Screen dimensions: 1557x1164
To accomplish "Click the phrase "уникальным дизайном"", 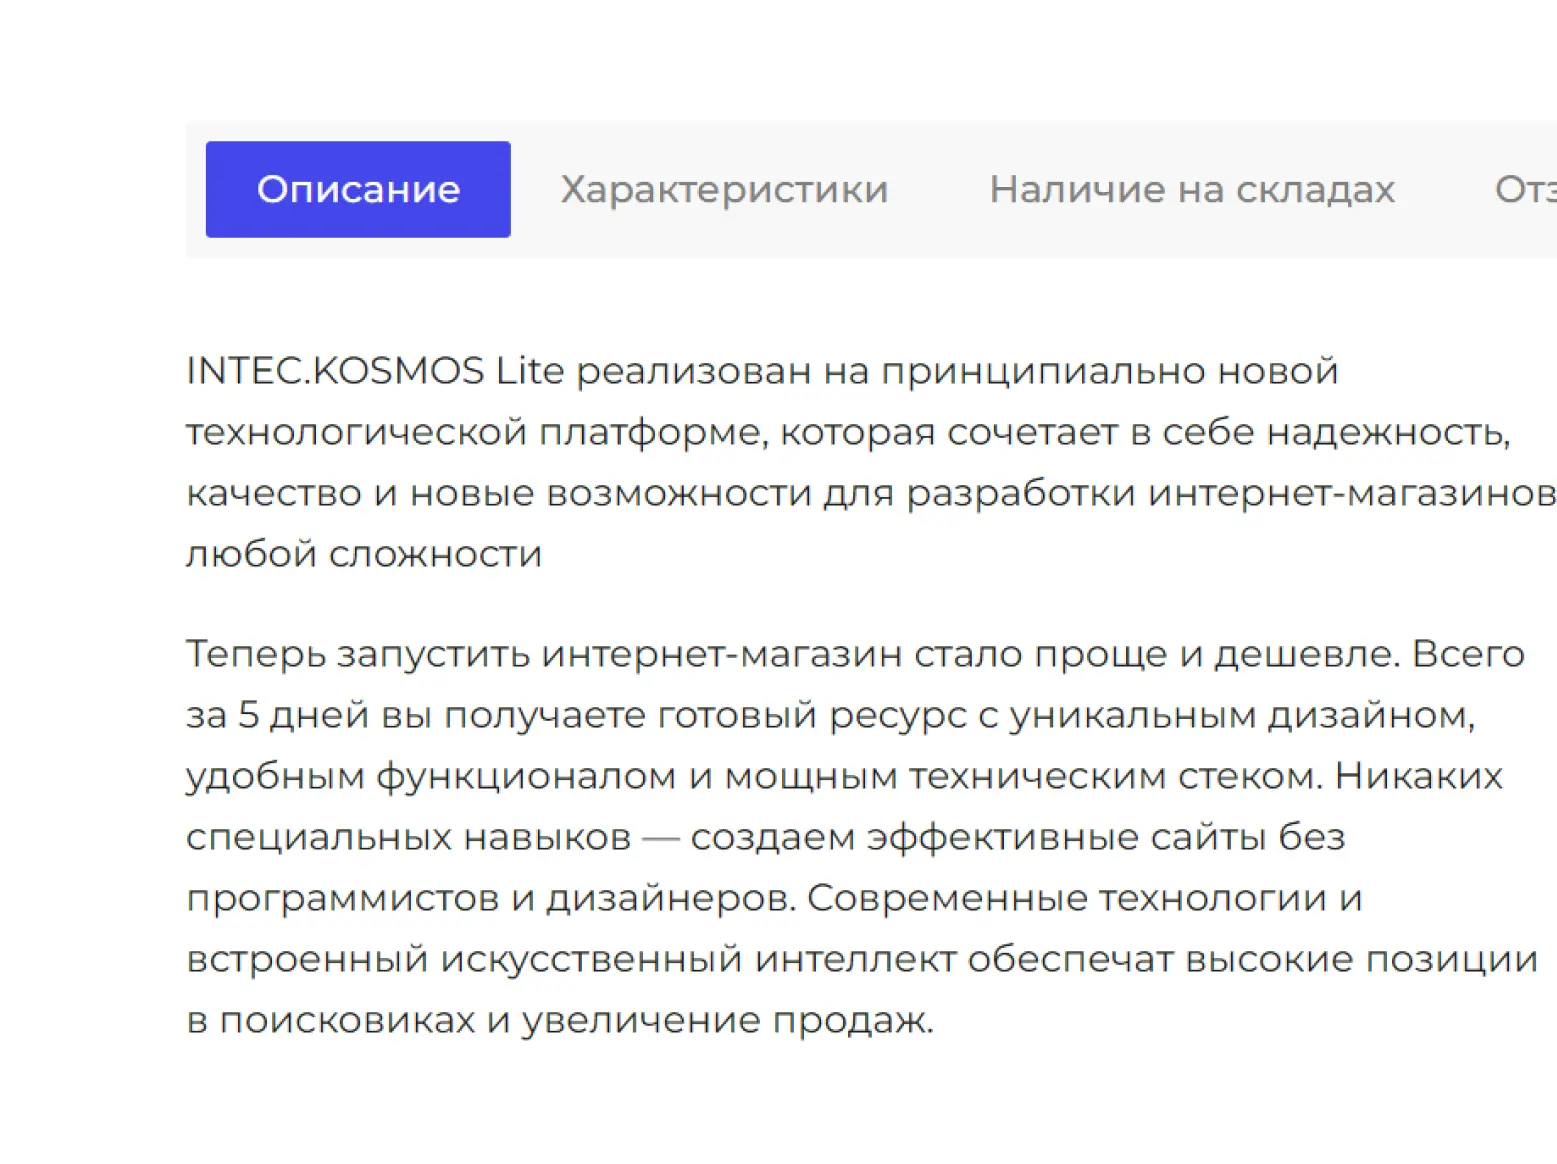I will pos(1240,715).
